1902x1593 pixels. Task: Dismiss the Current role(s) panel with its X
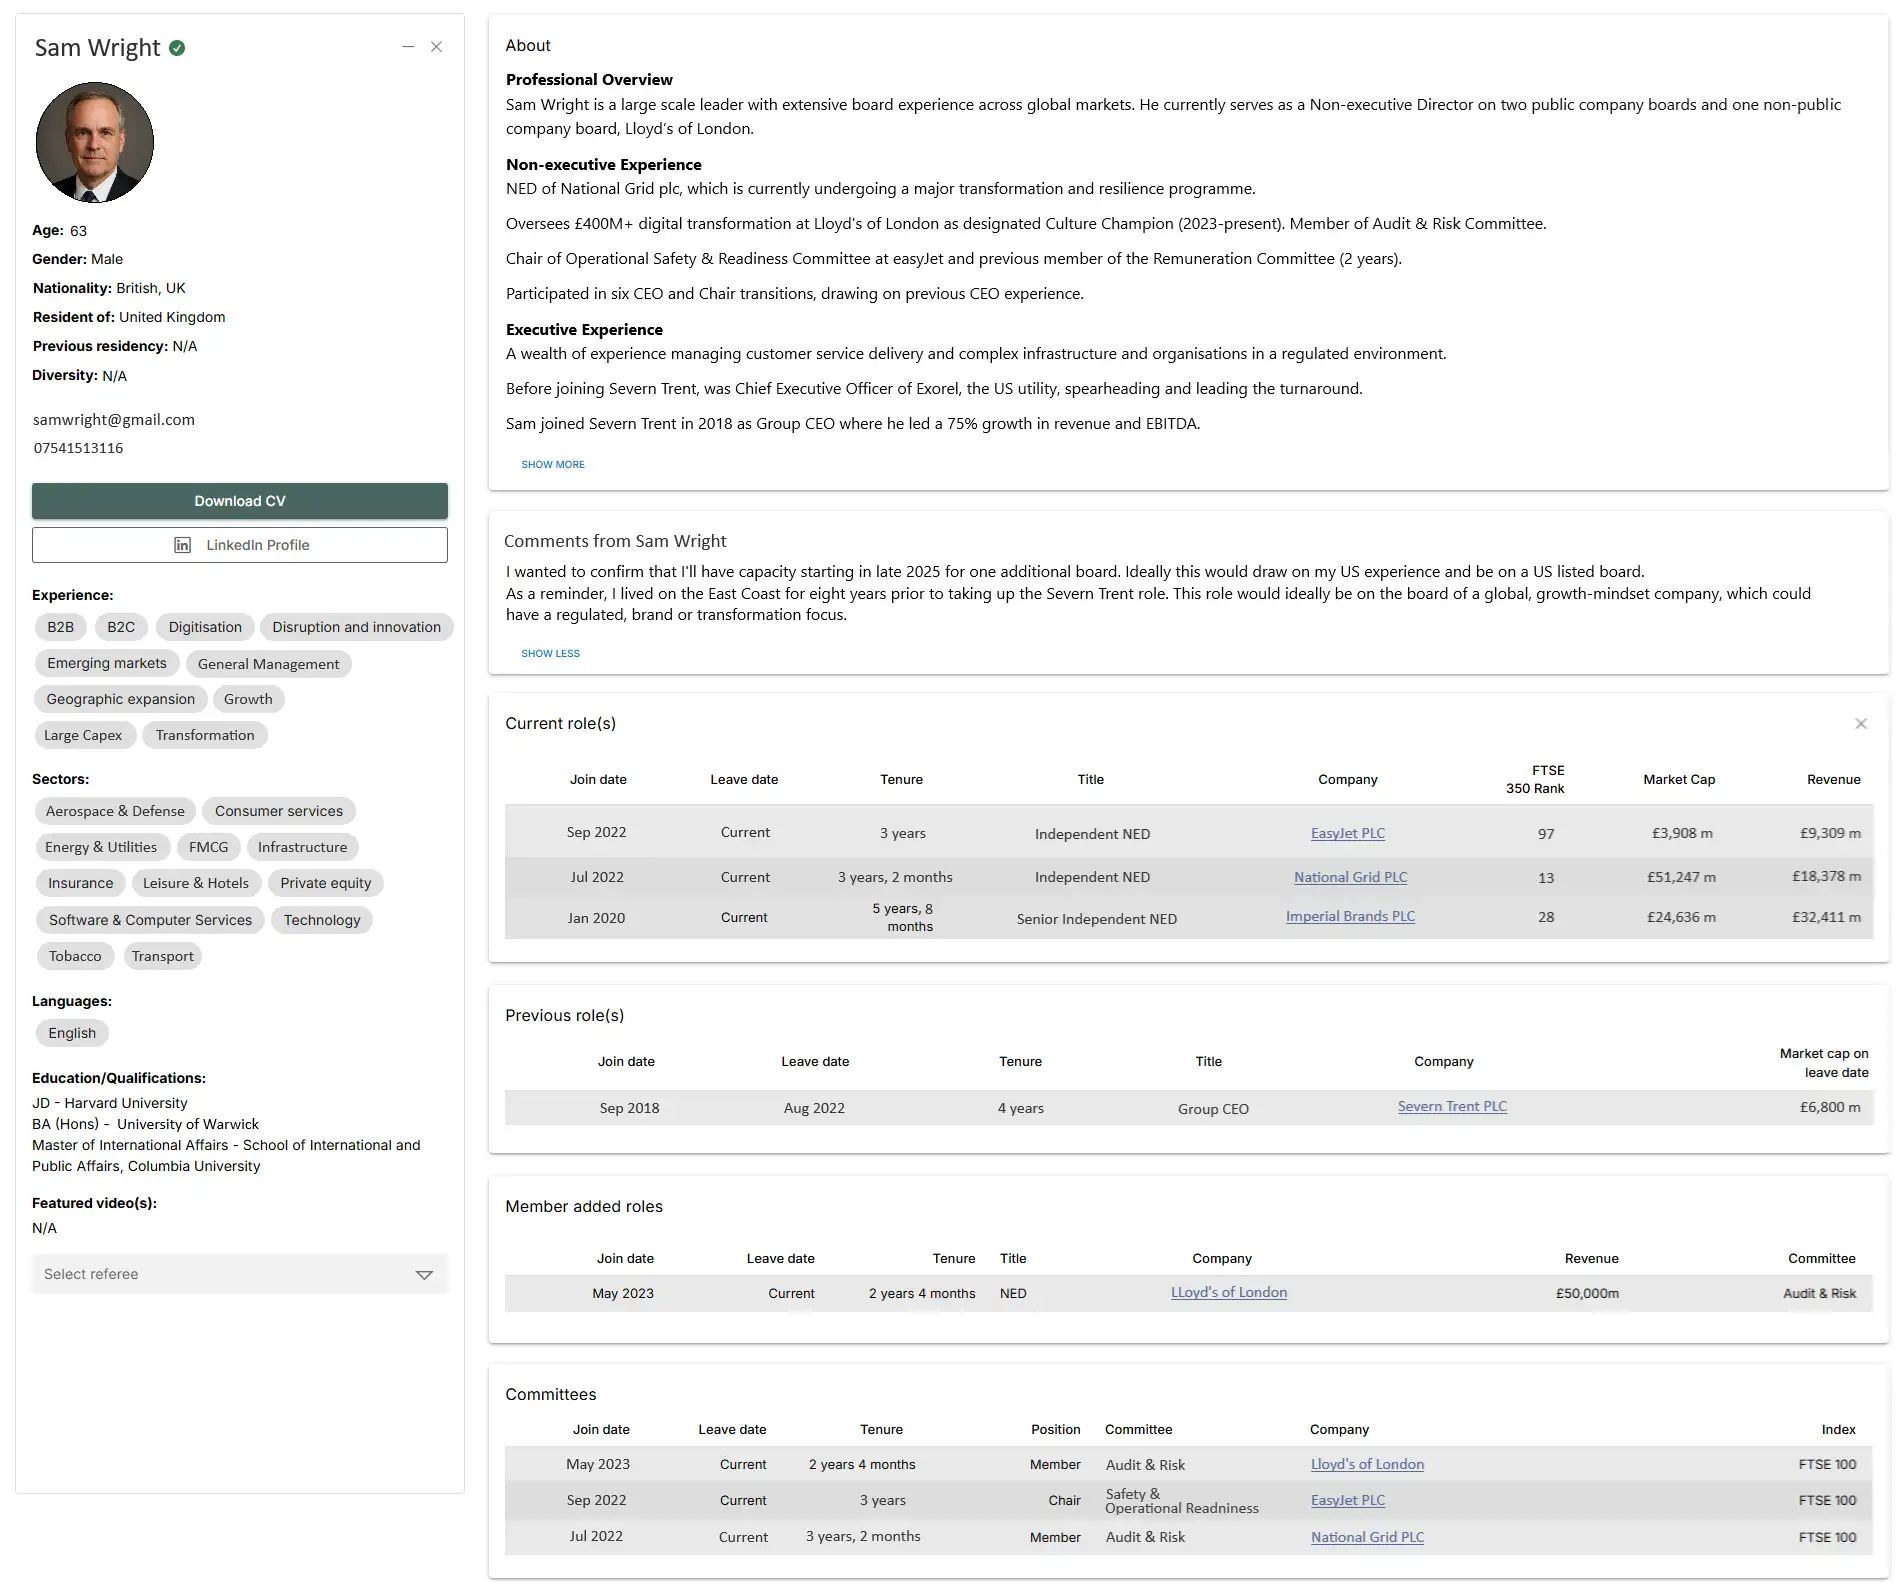coord(1861,723)
